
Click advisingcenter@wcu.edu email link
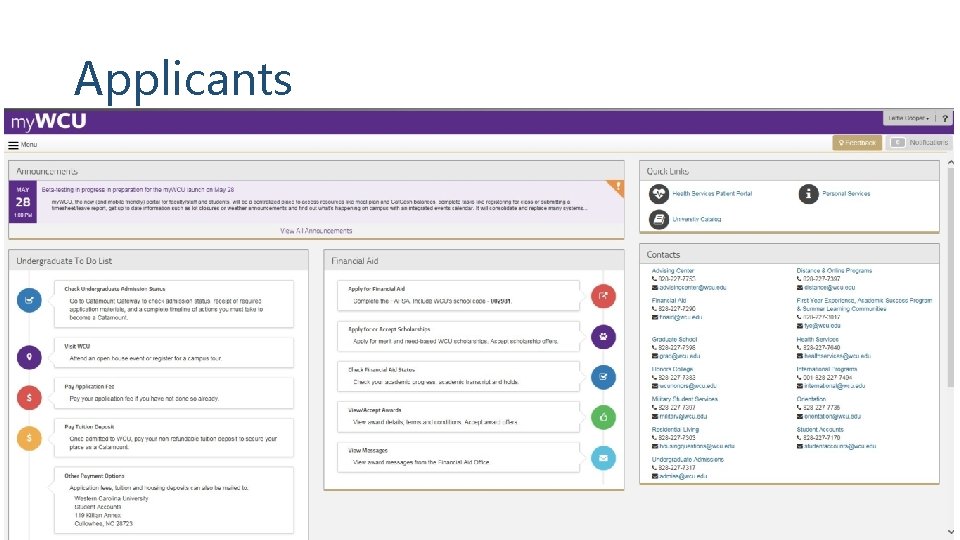pos(692,287)
